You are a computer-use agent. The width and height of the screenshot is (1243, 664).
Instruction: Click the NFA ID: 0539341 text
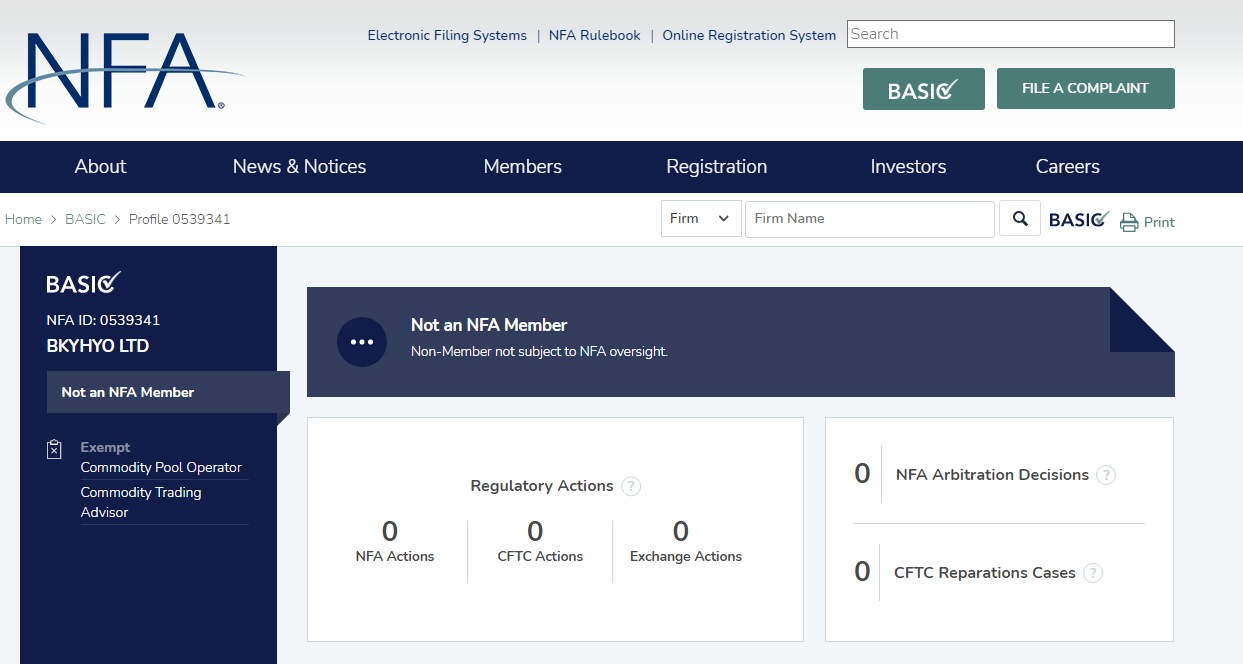pyautogui.click(x=103, y=321)
